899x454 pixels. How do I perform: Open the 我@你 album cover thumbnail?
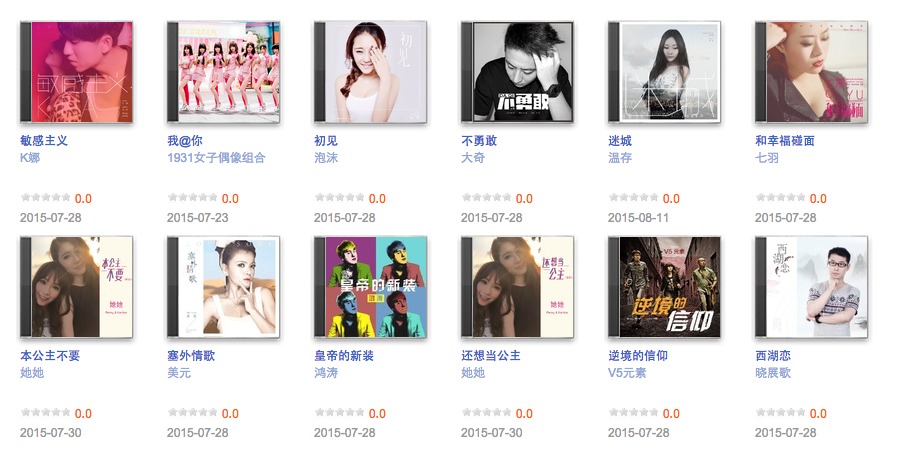(224, 72)
